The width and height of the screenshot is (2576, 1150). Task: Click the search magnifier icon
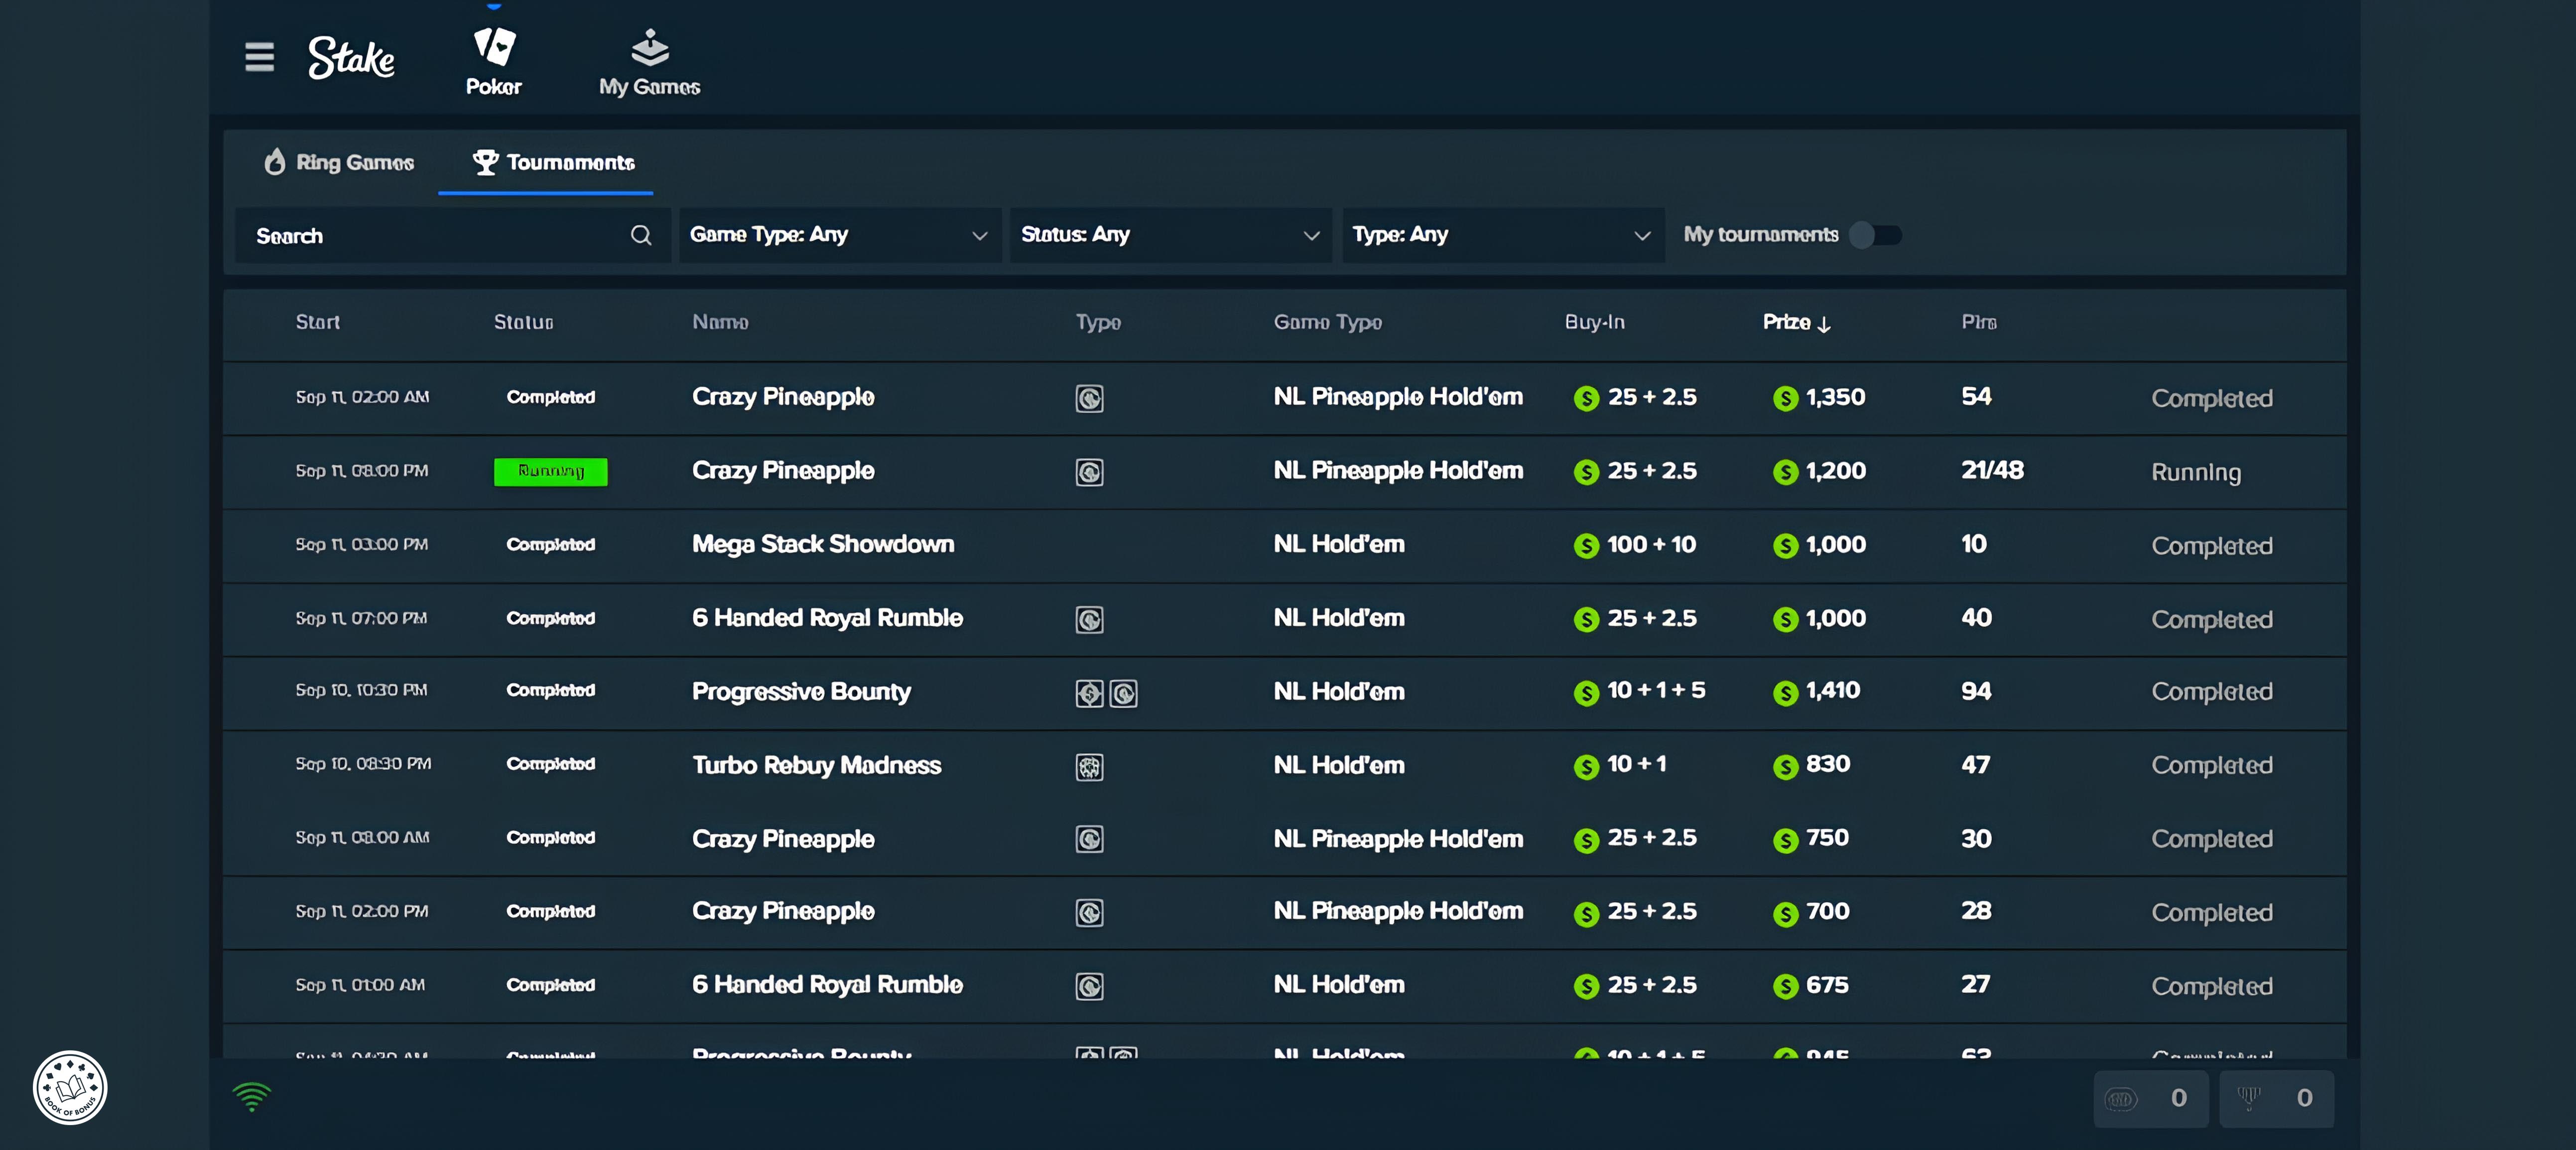(641, 235)
